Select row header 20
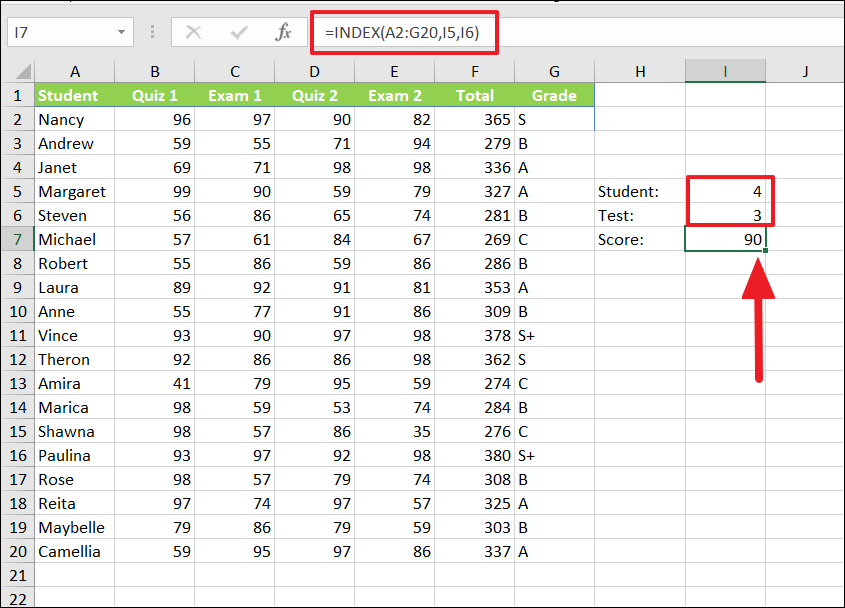The image size is (845, 608). [19, 551]
